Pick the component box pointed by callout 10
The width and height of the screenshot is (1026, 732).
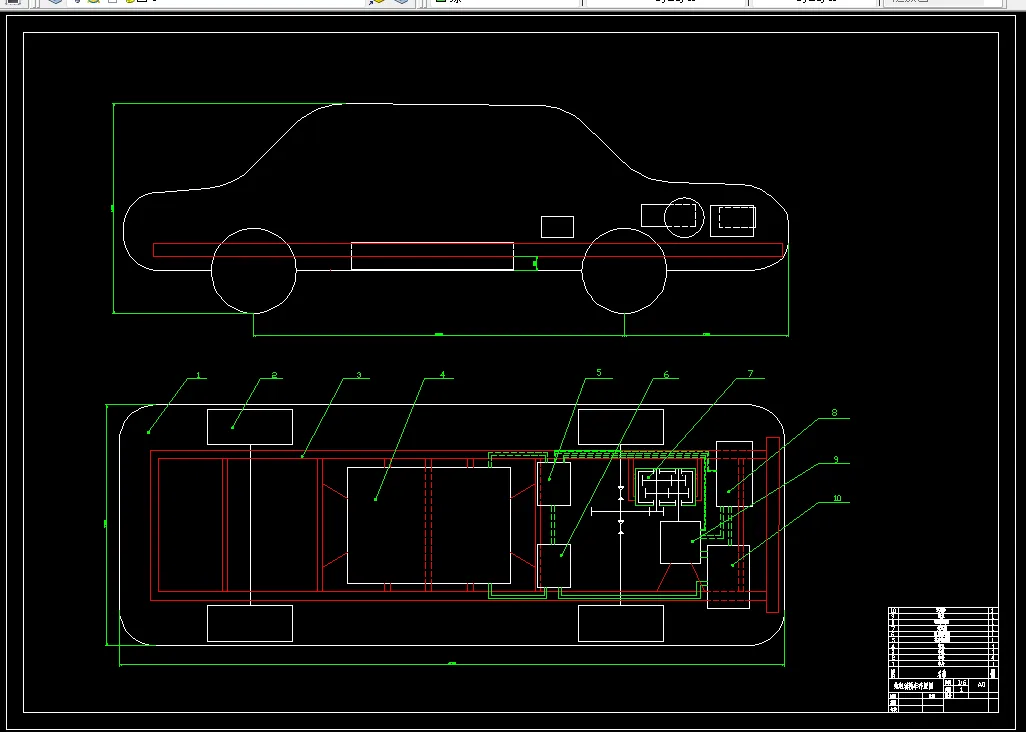[x=728, y=577]
